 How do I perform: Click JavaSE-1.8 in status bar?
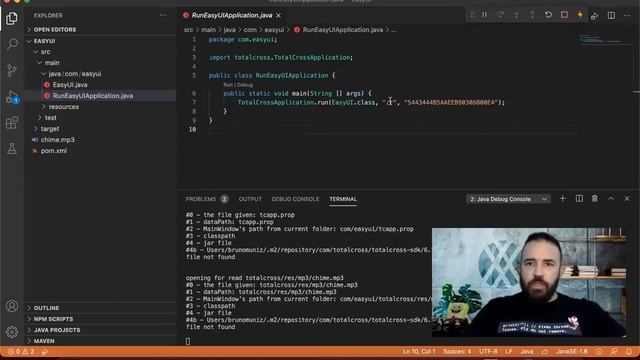[x=572, y=351]
